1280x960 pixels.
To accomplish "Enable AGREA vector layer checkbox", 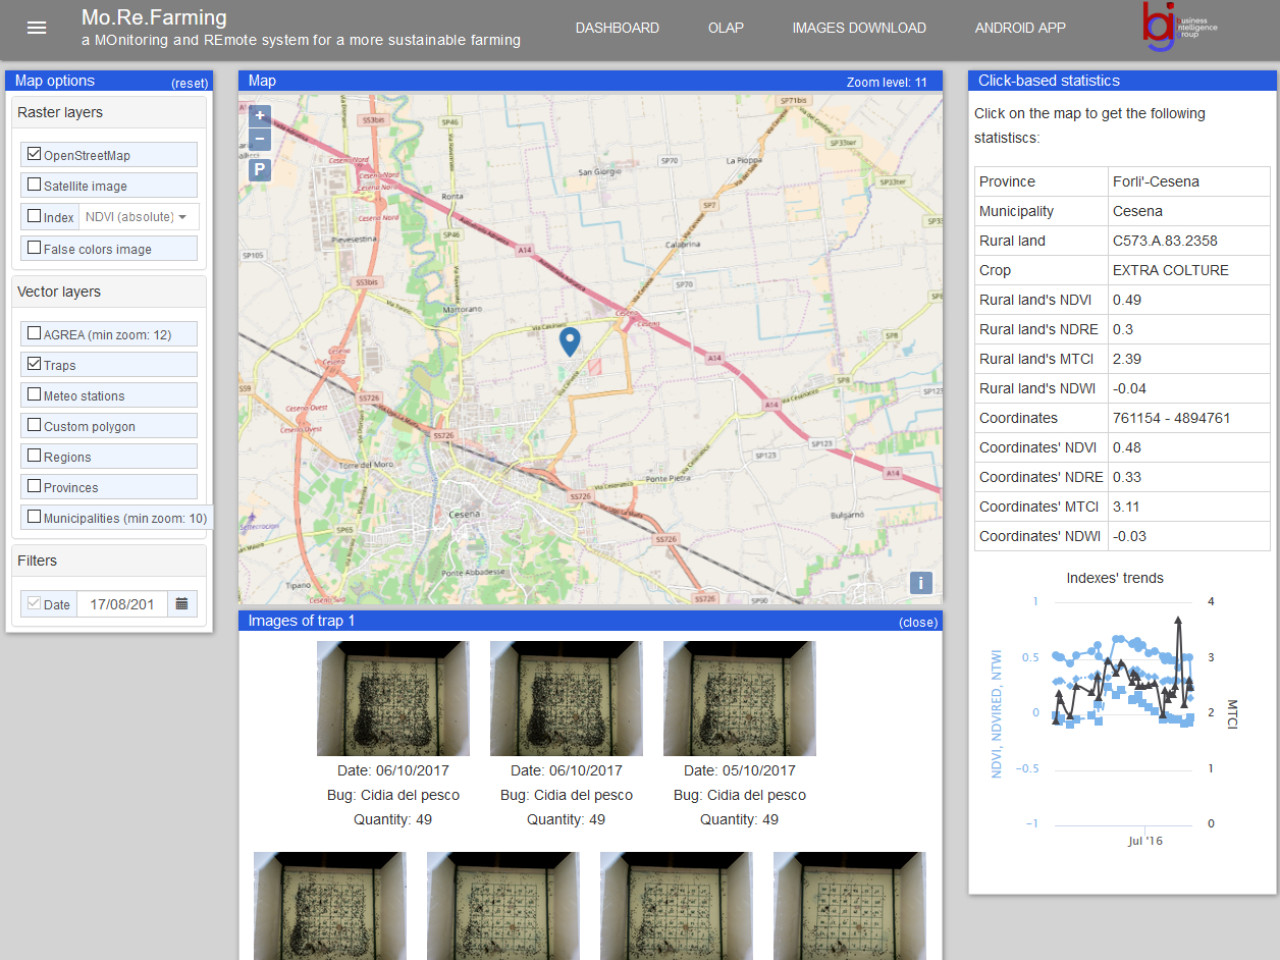I will (34, 334).
